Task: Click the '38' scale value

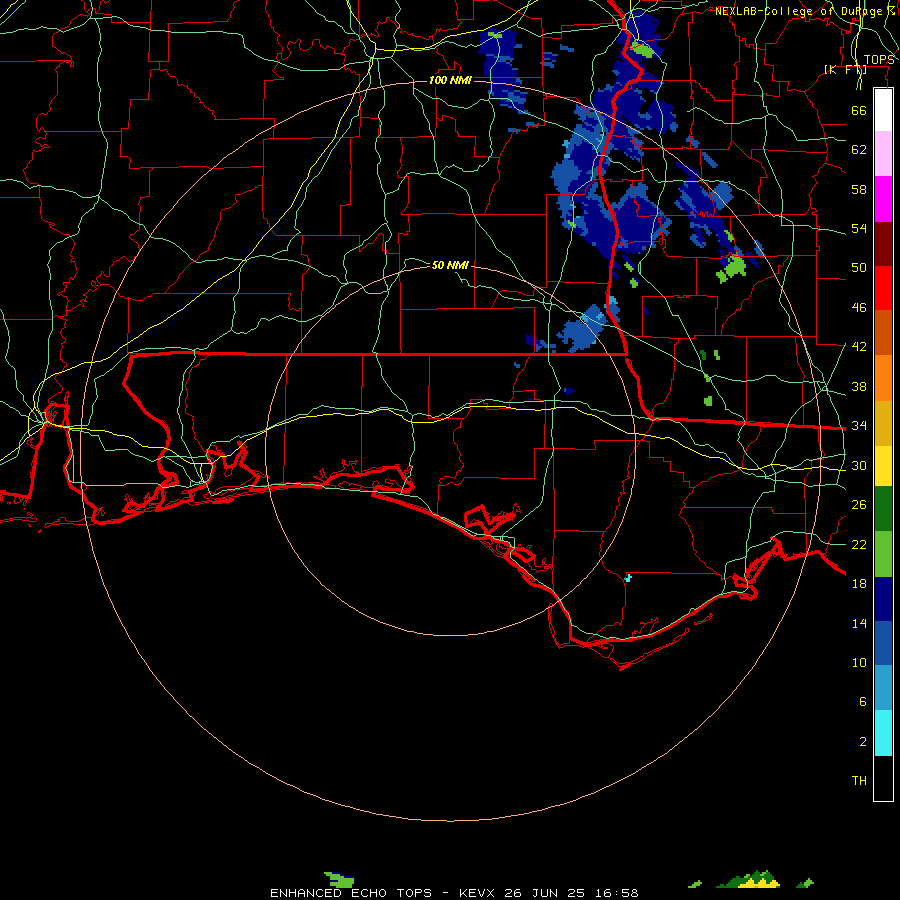Action: pos(859,387)
